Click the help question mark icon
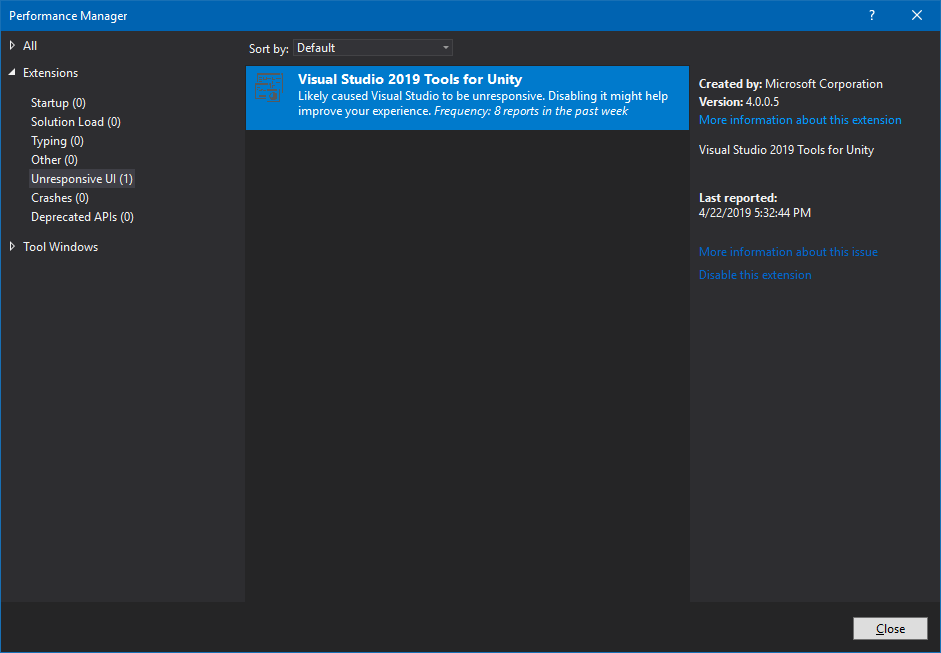The width and height of the screenshot is (941, 653). point(871,15)
